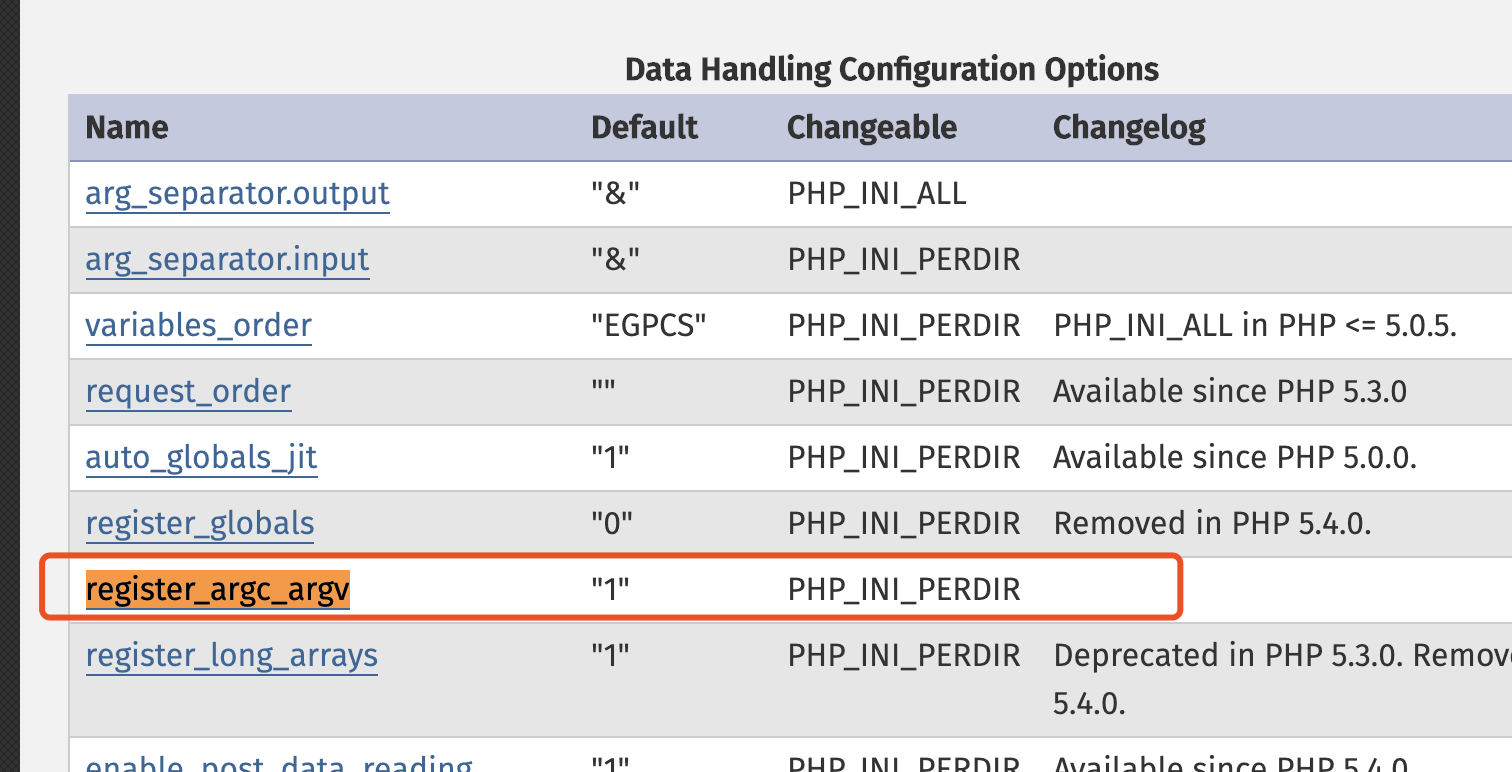Open the auto_globals_jit link
This screenshot has width=1512, height=772.
201,457
